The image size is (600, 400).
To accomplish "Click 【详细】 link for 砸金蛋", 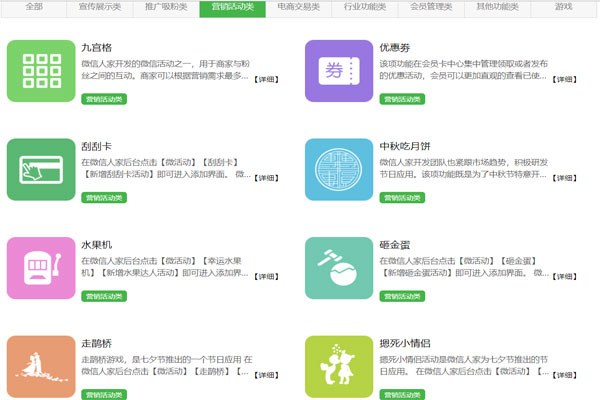I will click(564, 276).
